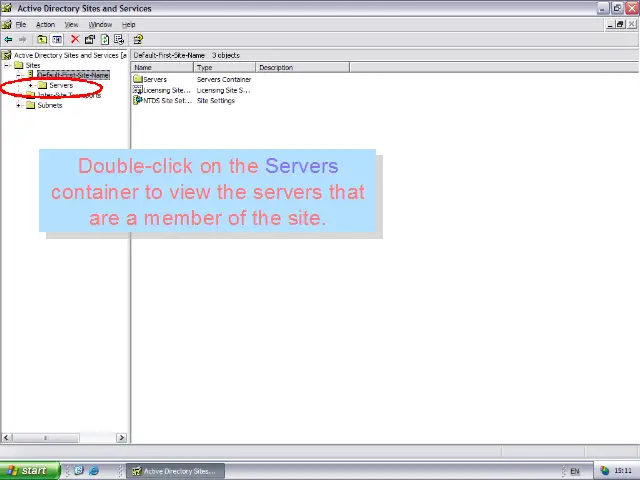The image size is (640, 480).
Task: Click the EN language indicator
Action: pyautogui.click(x=575, y=471)
